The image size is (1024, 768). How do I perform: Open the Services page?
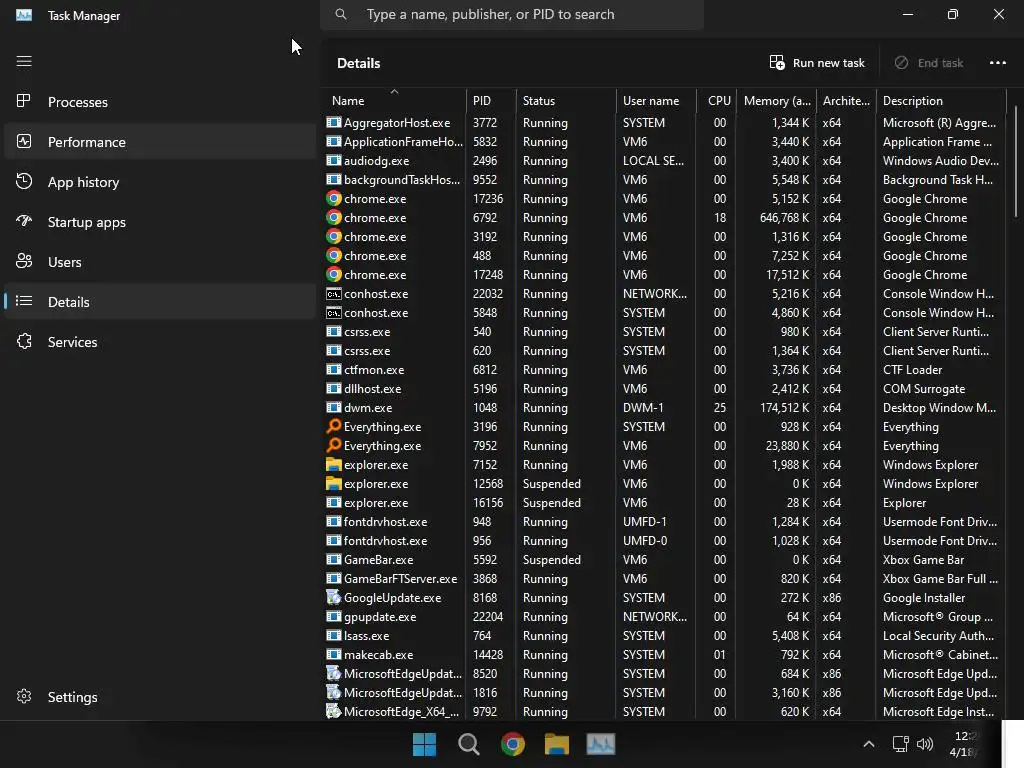[x=160, y=342]
